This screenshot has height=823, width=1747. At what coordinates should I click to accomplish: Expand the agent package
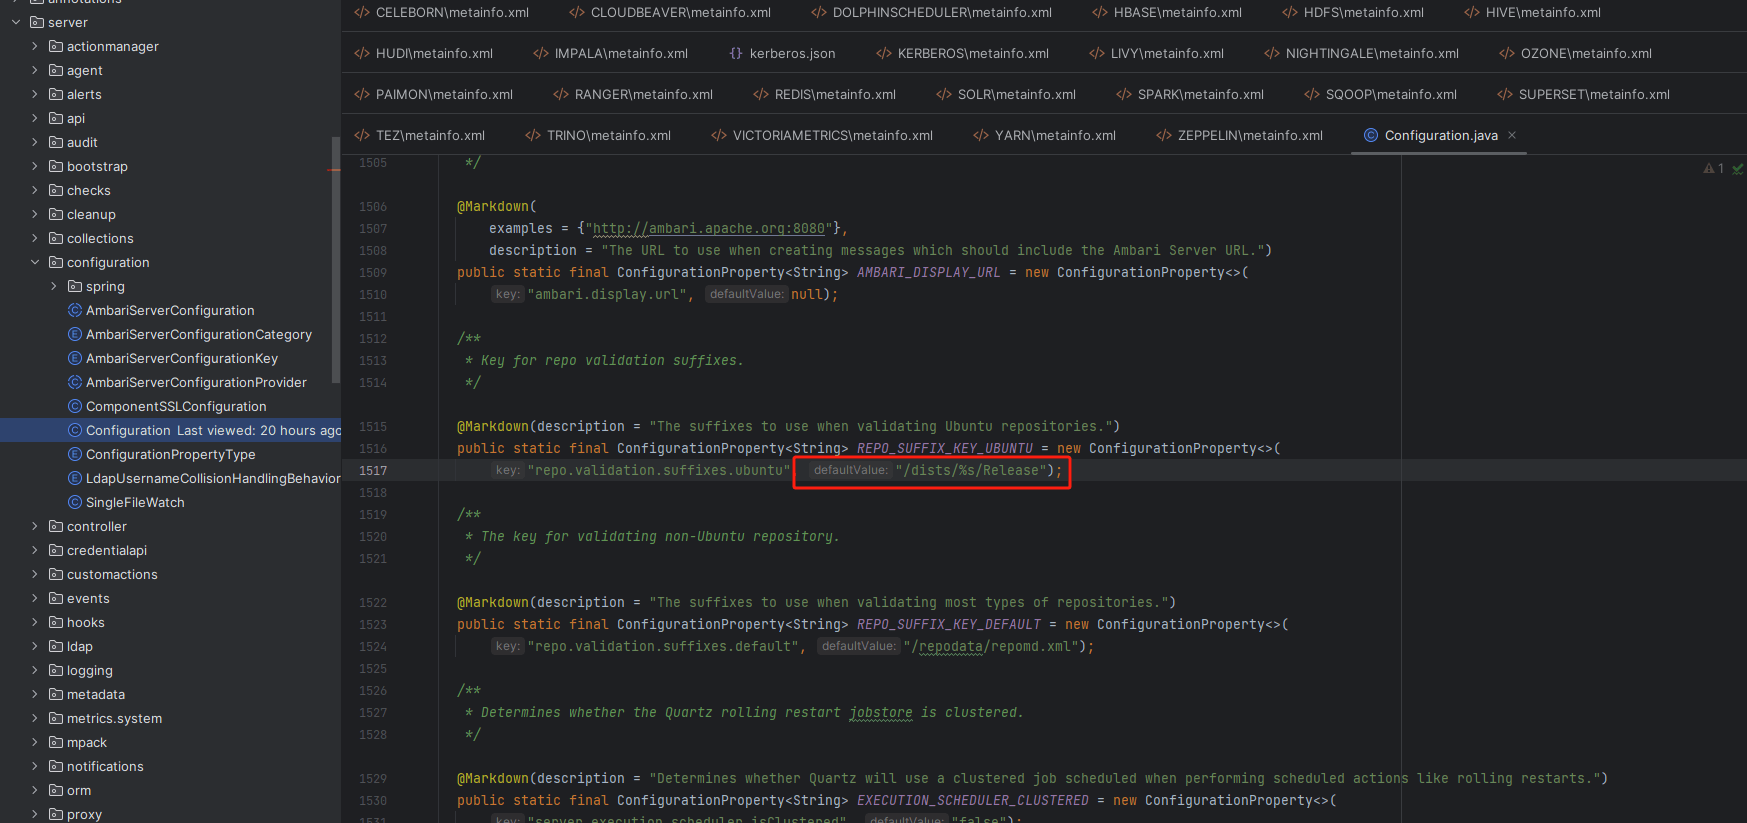pos(35,70)
